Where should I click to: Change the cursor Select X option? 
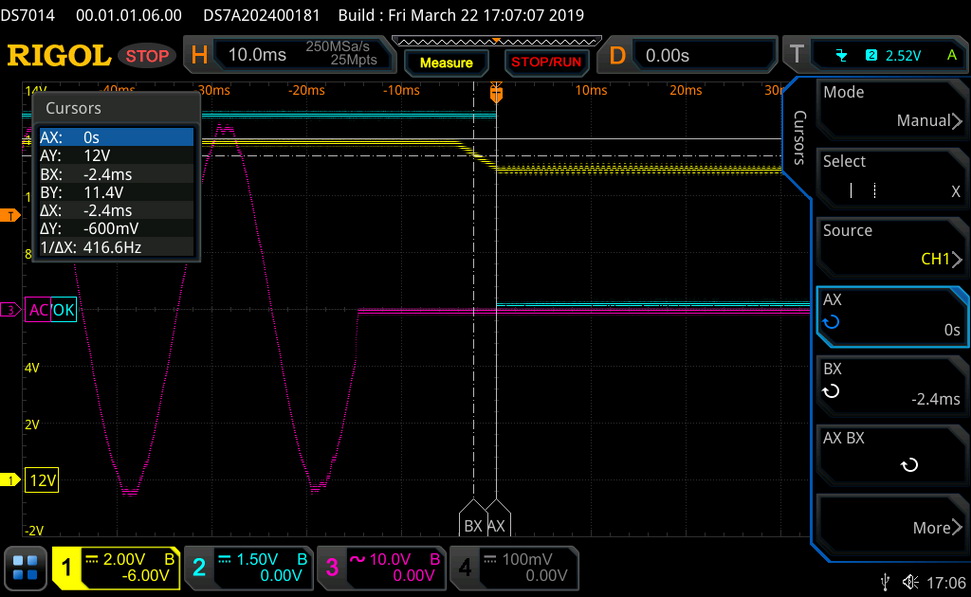click(x=892, y=178)
